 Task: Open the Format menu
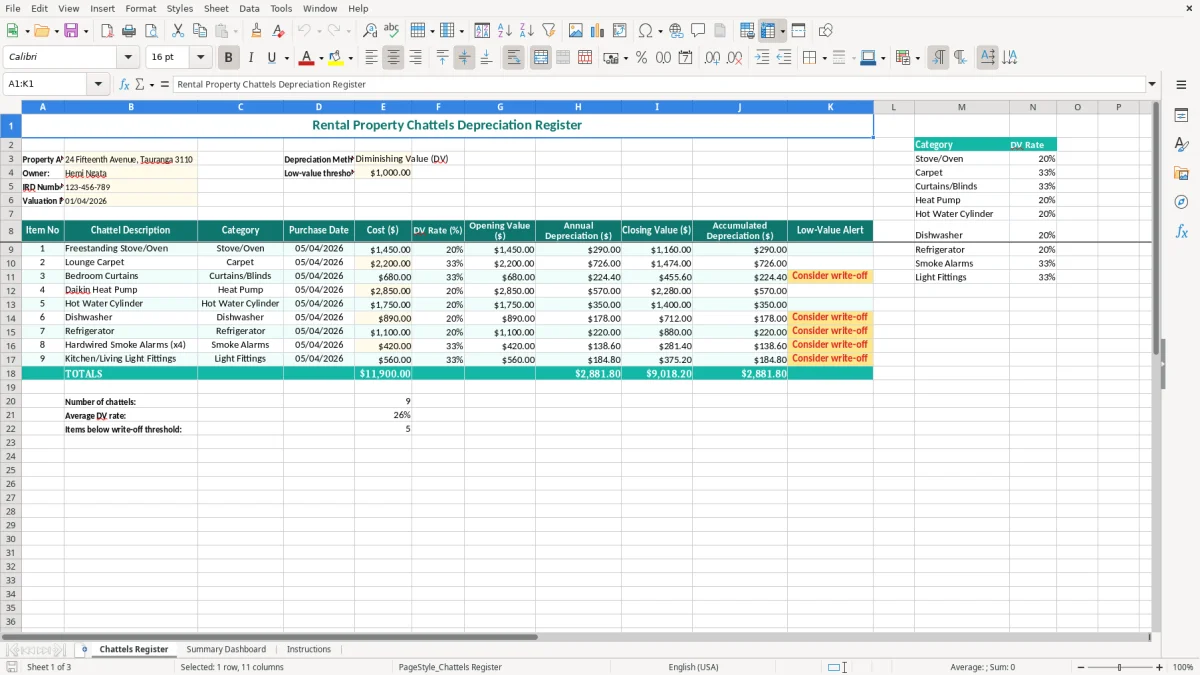click(140, 8)
